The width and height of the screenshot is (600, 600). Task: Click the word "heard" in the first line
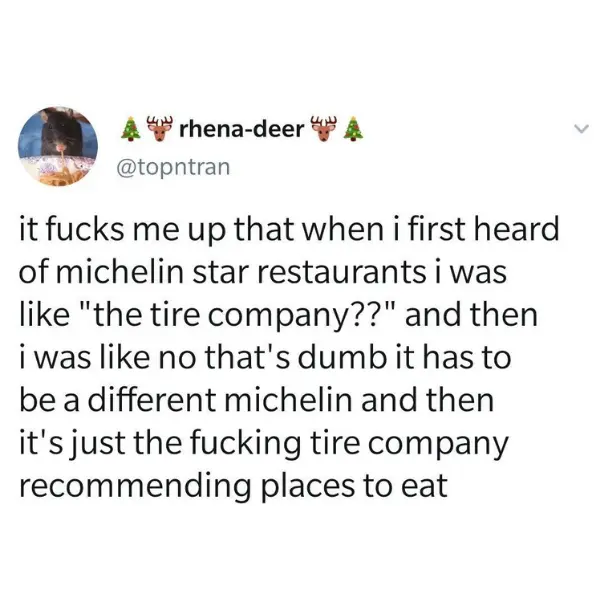(519, 228)
